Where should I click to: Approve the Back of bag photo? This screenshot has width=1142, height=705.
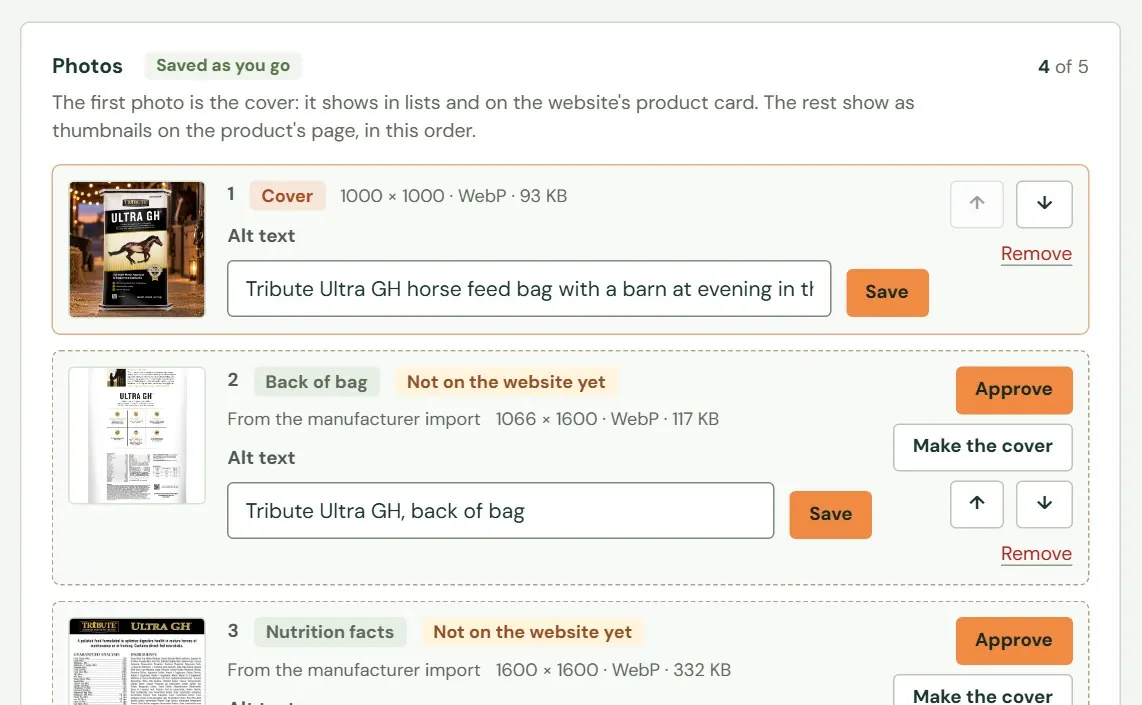[x=1014, y=390]
